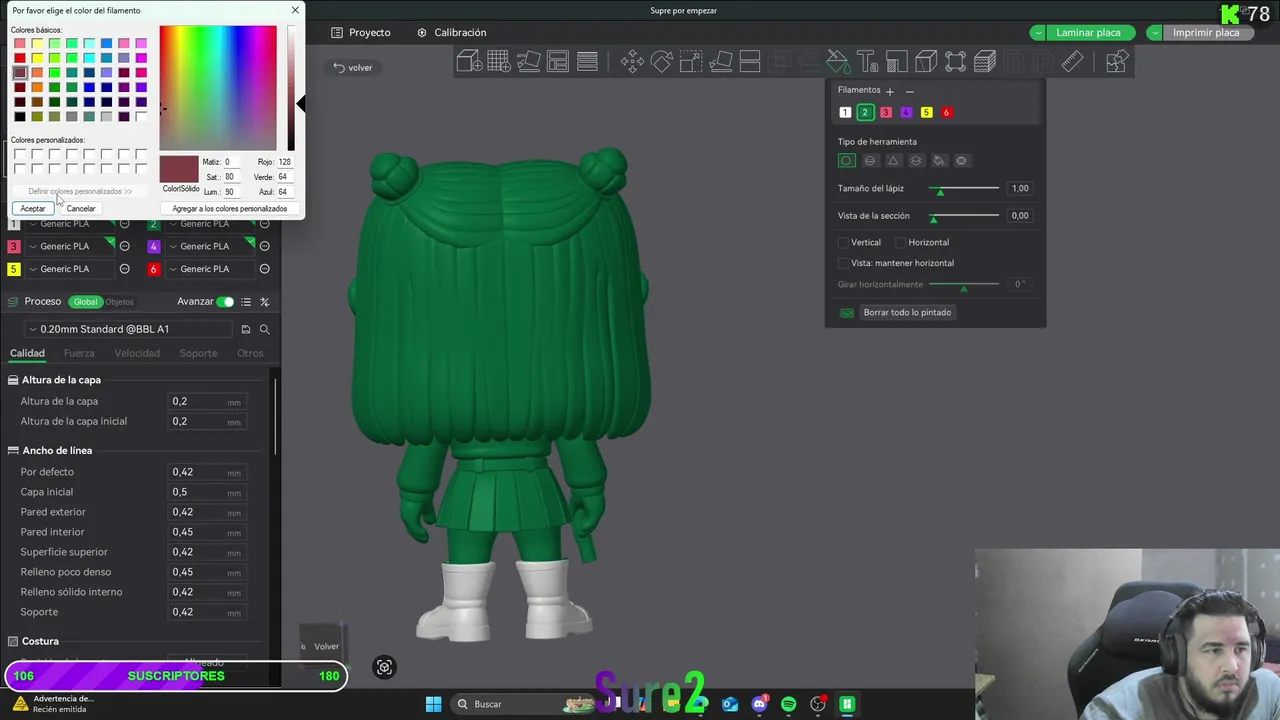Open filament 3 Generic PLA dropdown
This screenshot has height=720, width=1280.
(x=69, y=246)
